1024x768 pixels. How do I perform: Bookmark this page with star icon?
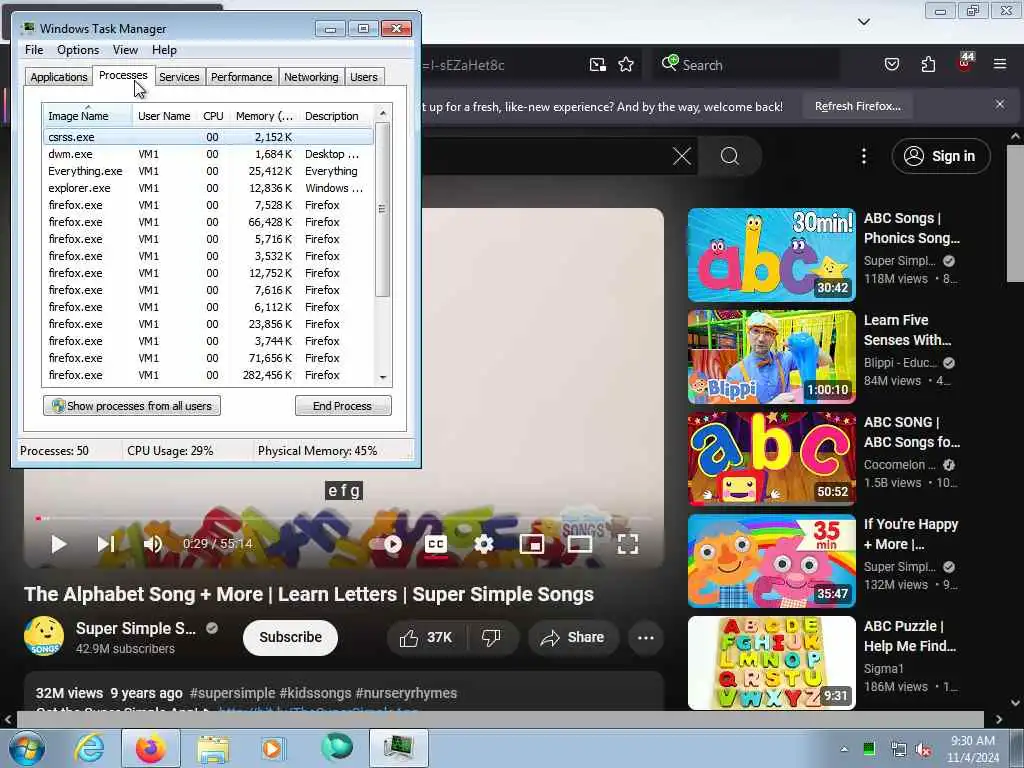coord(626,65)
